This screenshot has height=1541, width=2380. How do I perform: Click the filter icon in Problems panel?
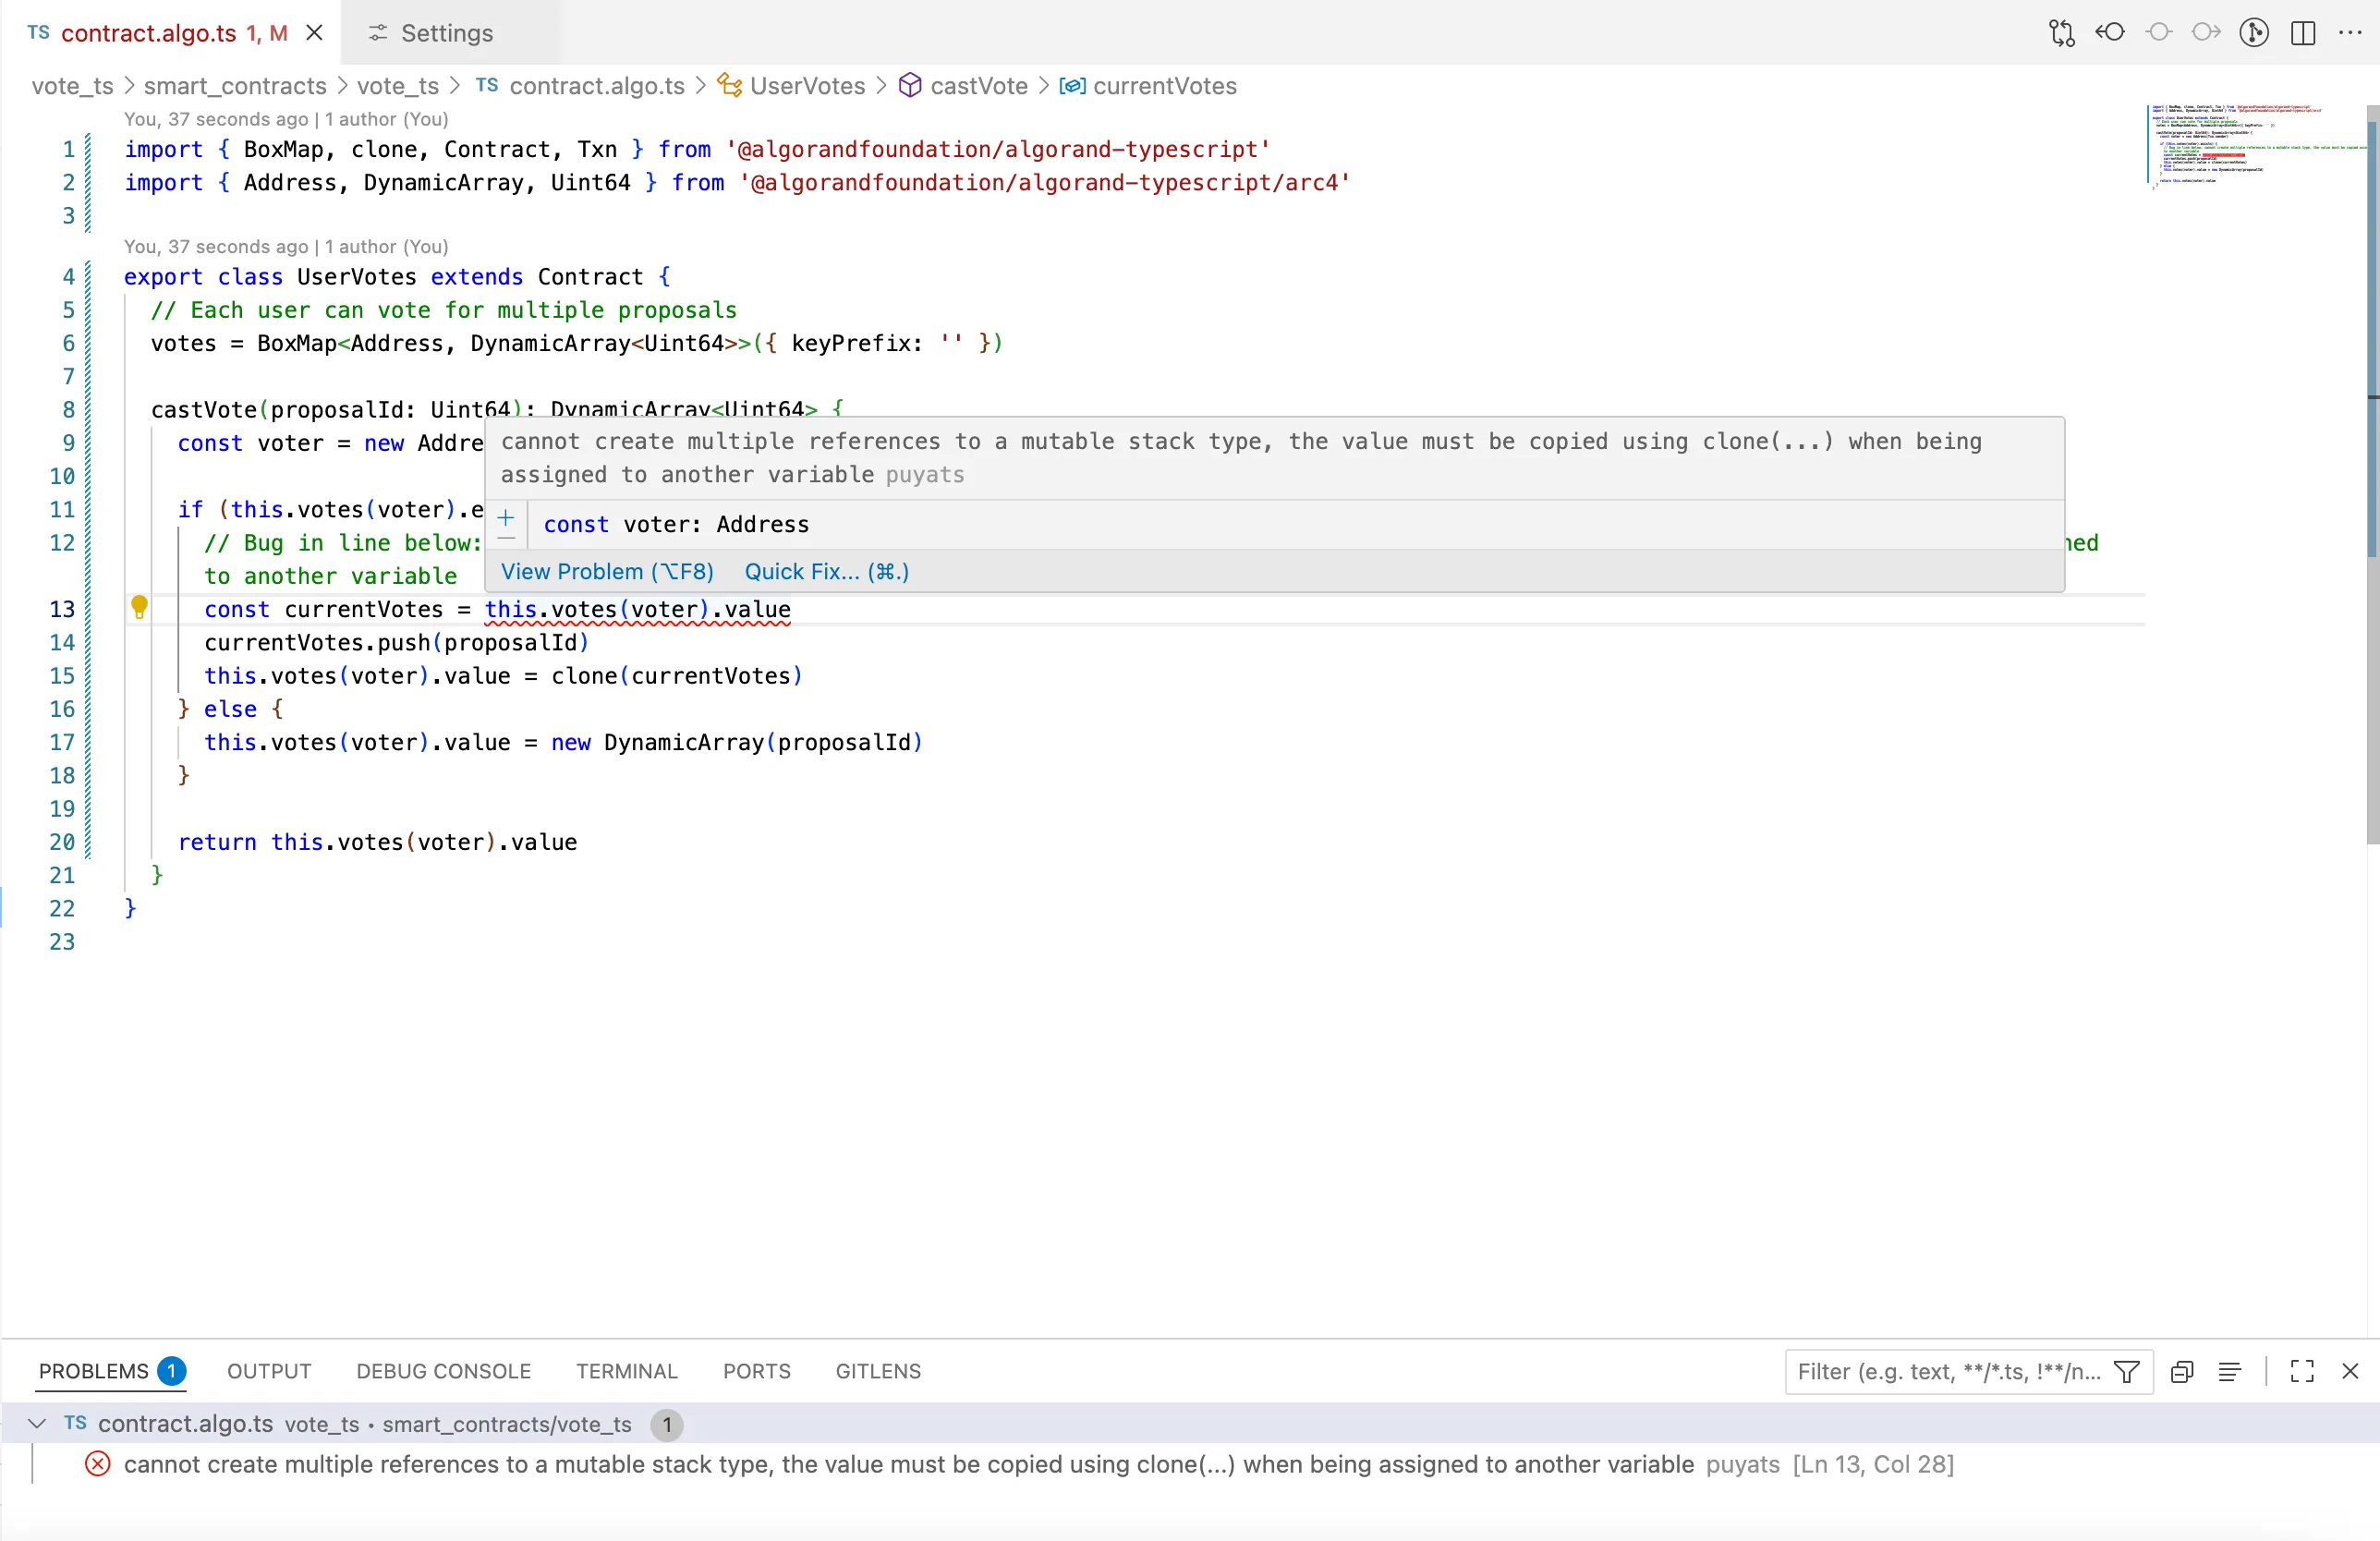[2127, 1372]
